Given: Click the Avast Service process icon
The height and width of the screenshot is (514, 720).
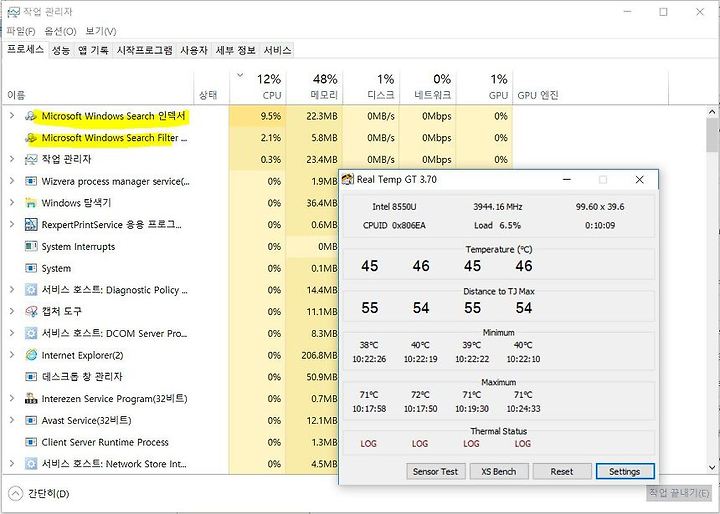Looking at the screenshot, I should click(x=31, y=420).
